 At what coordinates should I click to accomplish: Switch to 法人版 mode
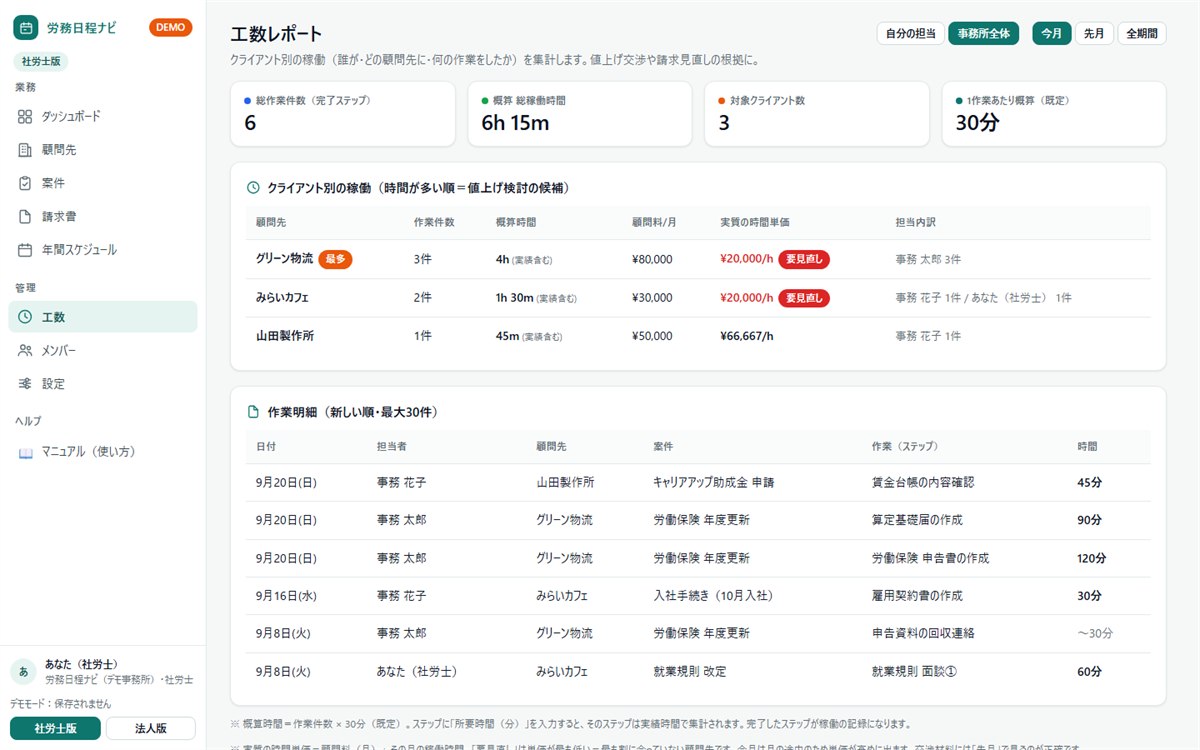(x=151, y=728)
